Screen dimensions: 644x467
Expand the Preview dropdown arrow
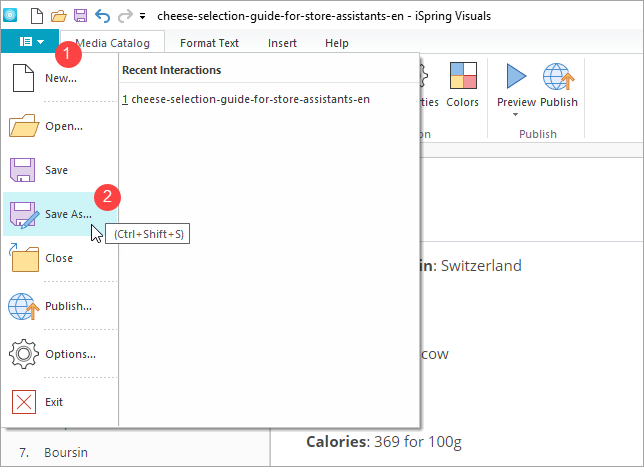tap(515, 115)
